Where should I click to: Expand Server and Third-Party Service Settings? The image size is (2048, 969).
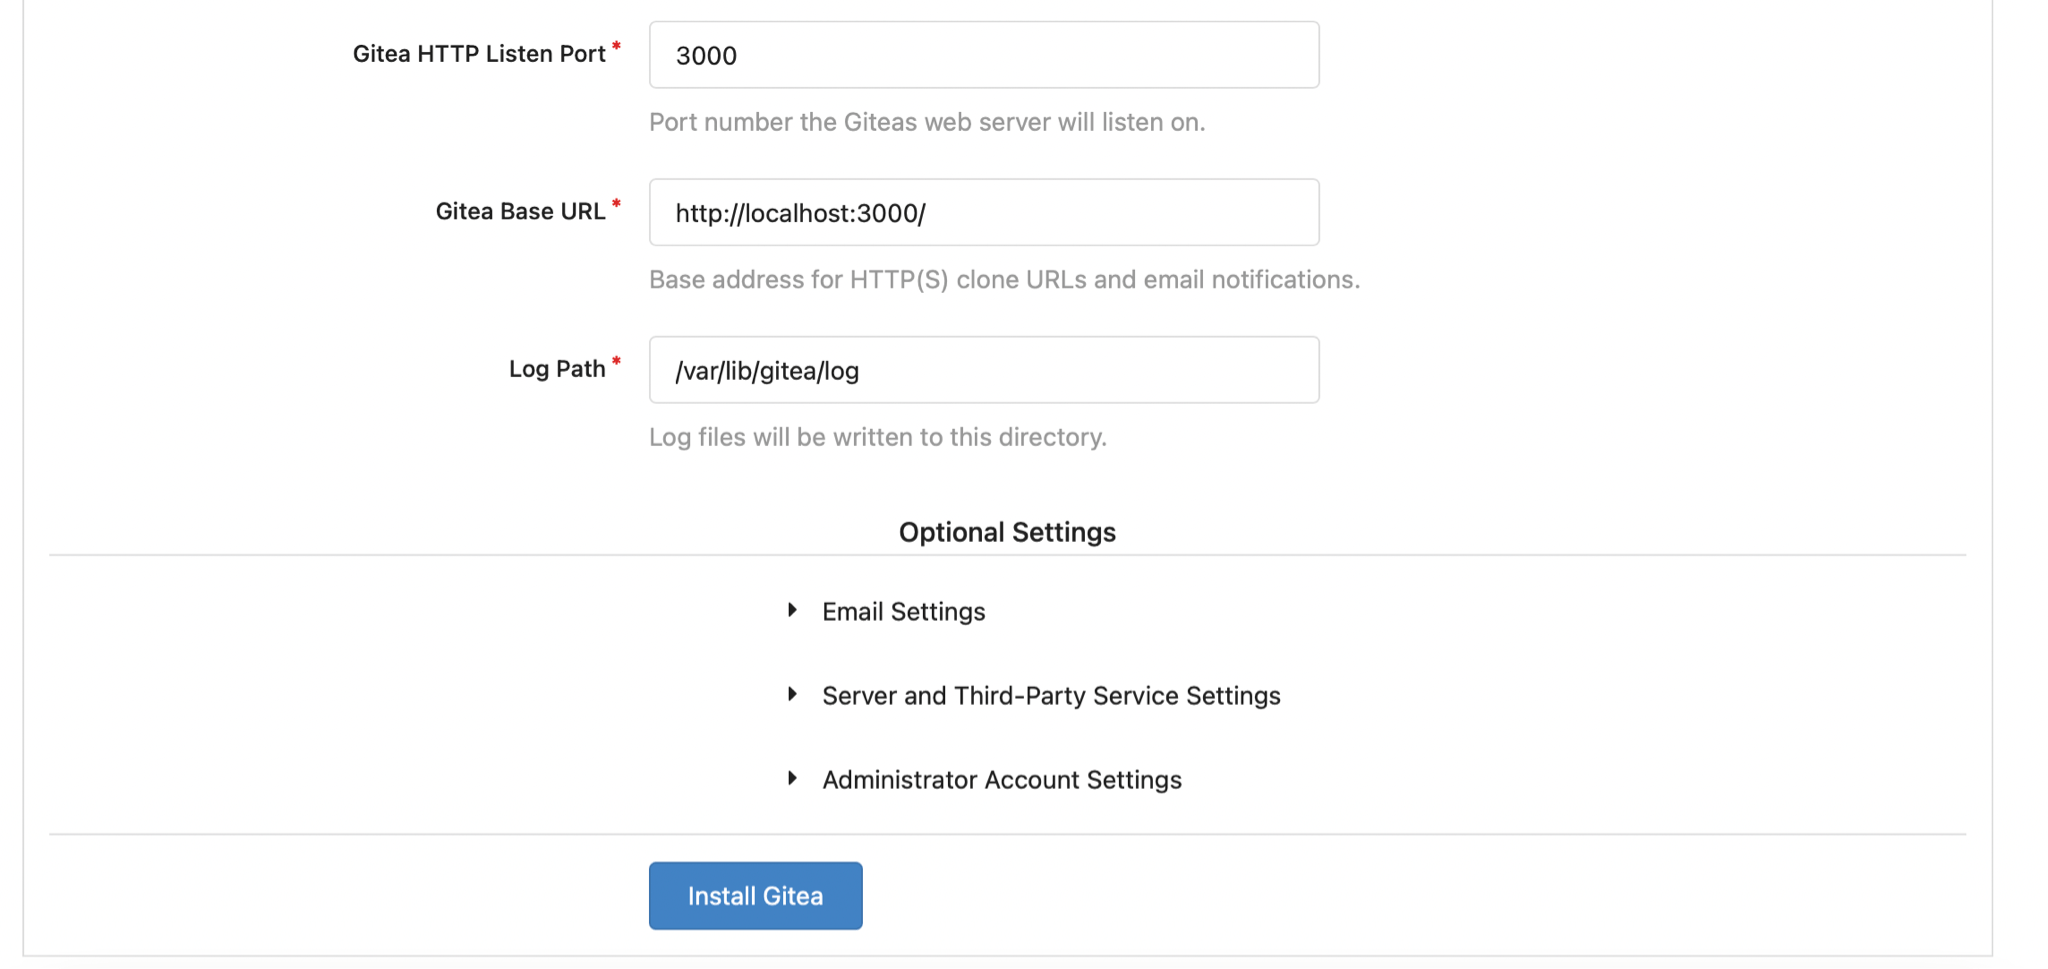click(x=1034, y=695)
